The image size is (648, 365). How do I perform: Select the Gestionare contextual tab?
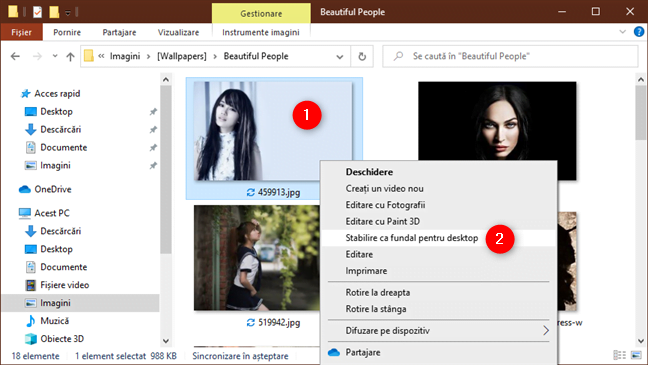tap(261, 13)
